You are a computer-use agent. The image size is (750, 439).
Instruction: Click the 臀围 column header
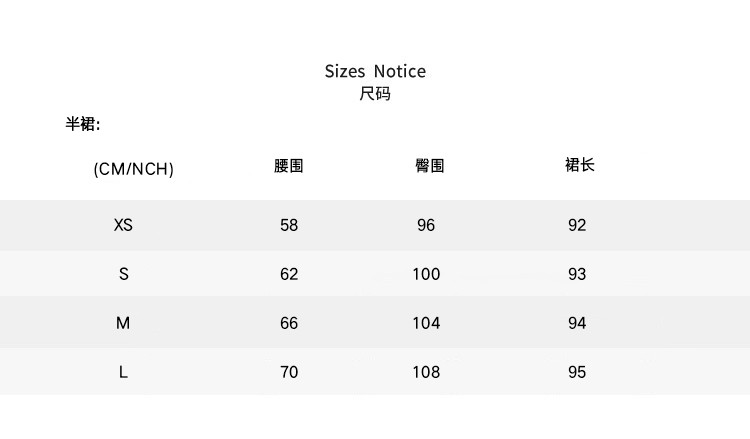click(429, 166)
